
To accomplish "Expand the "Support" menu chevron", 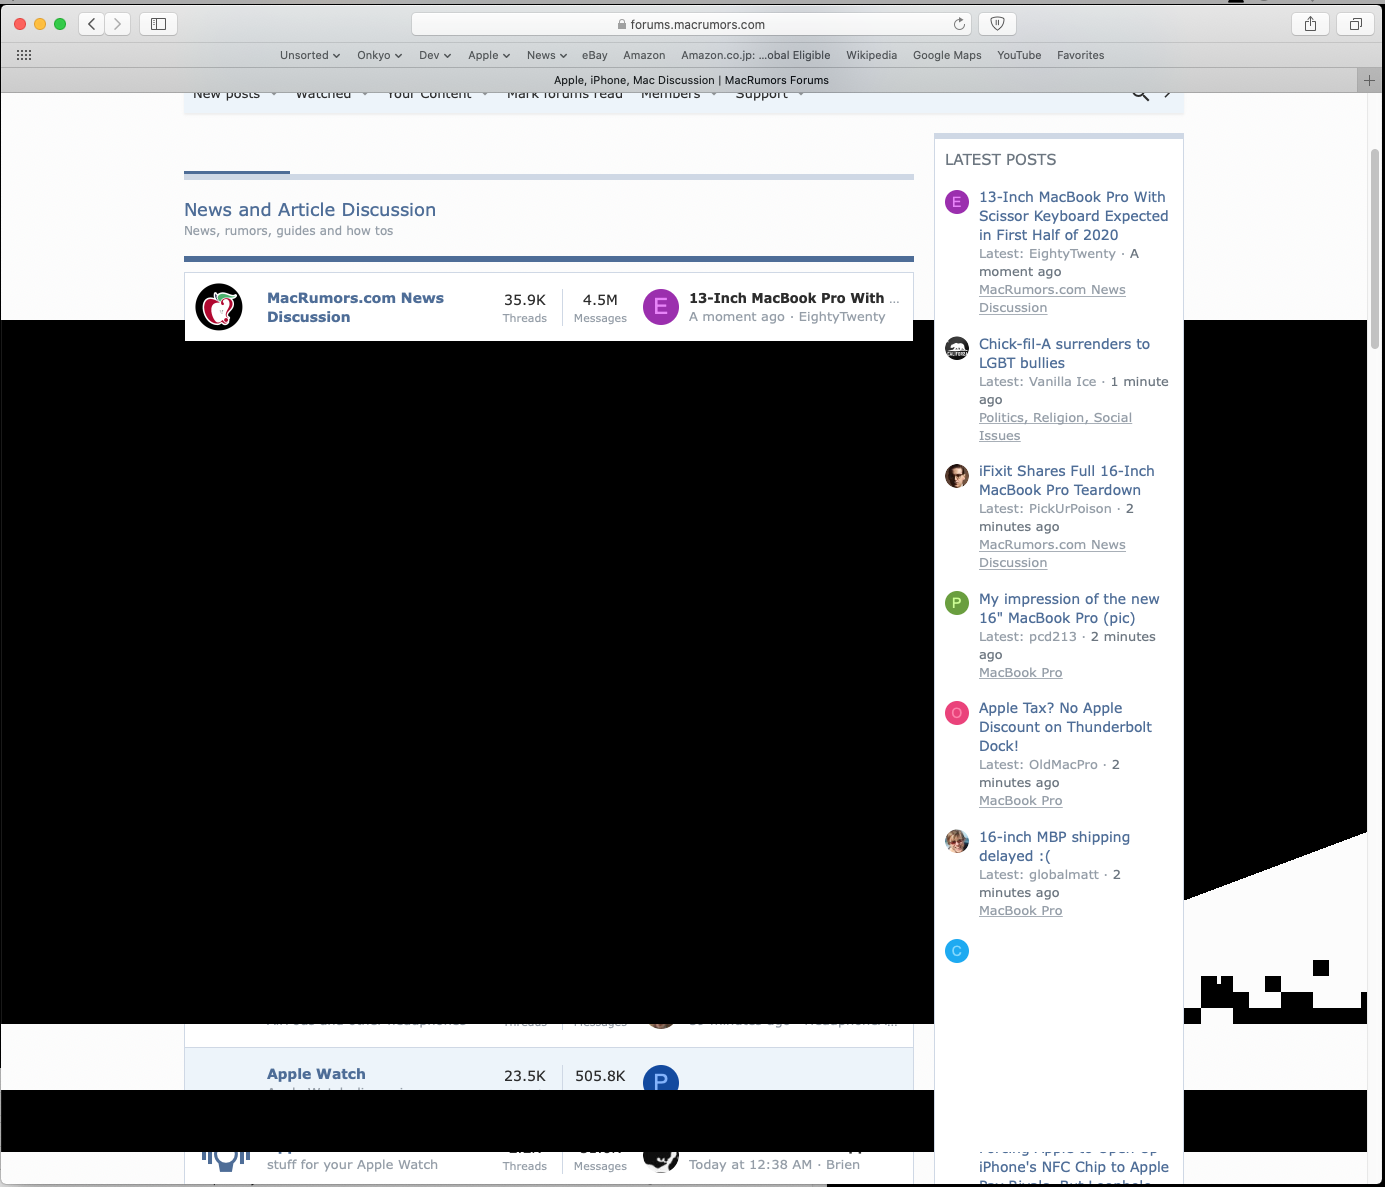I will pyautogui.click(x=800, y=93).
